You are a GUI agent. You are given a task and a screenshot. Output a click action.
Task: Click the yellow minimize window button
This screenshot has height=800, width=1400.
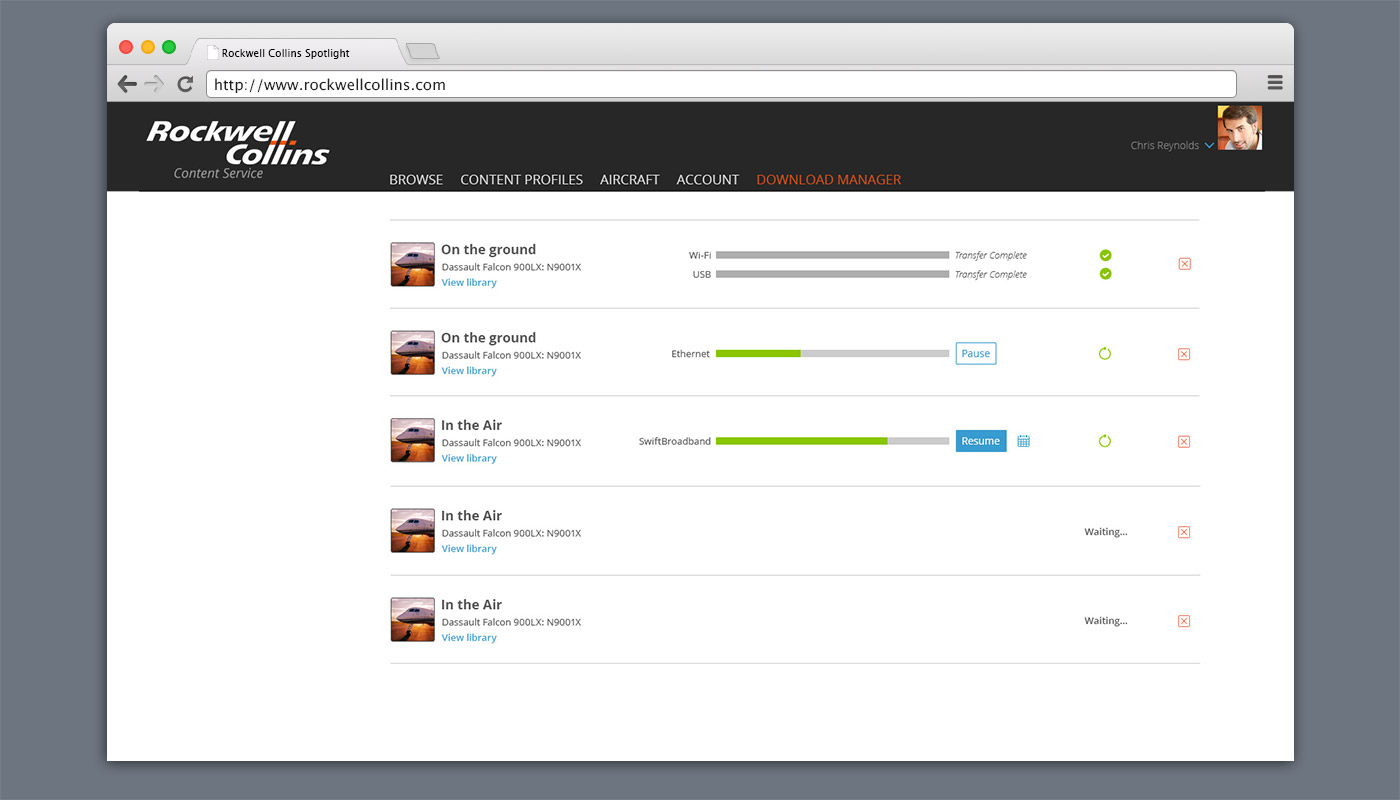(148, 47)
